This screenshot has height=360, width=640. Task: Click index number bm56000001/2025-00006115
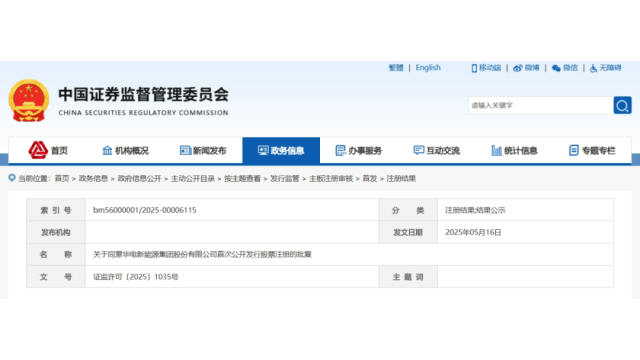click(x=144, y=210)
